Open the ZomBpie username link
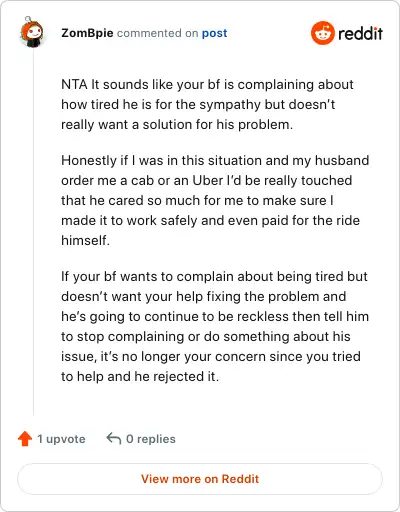 click(x=87, y=33)
